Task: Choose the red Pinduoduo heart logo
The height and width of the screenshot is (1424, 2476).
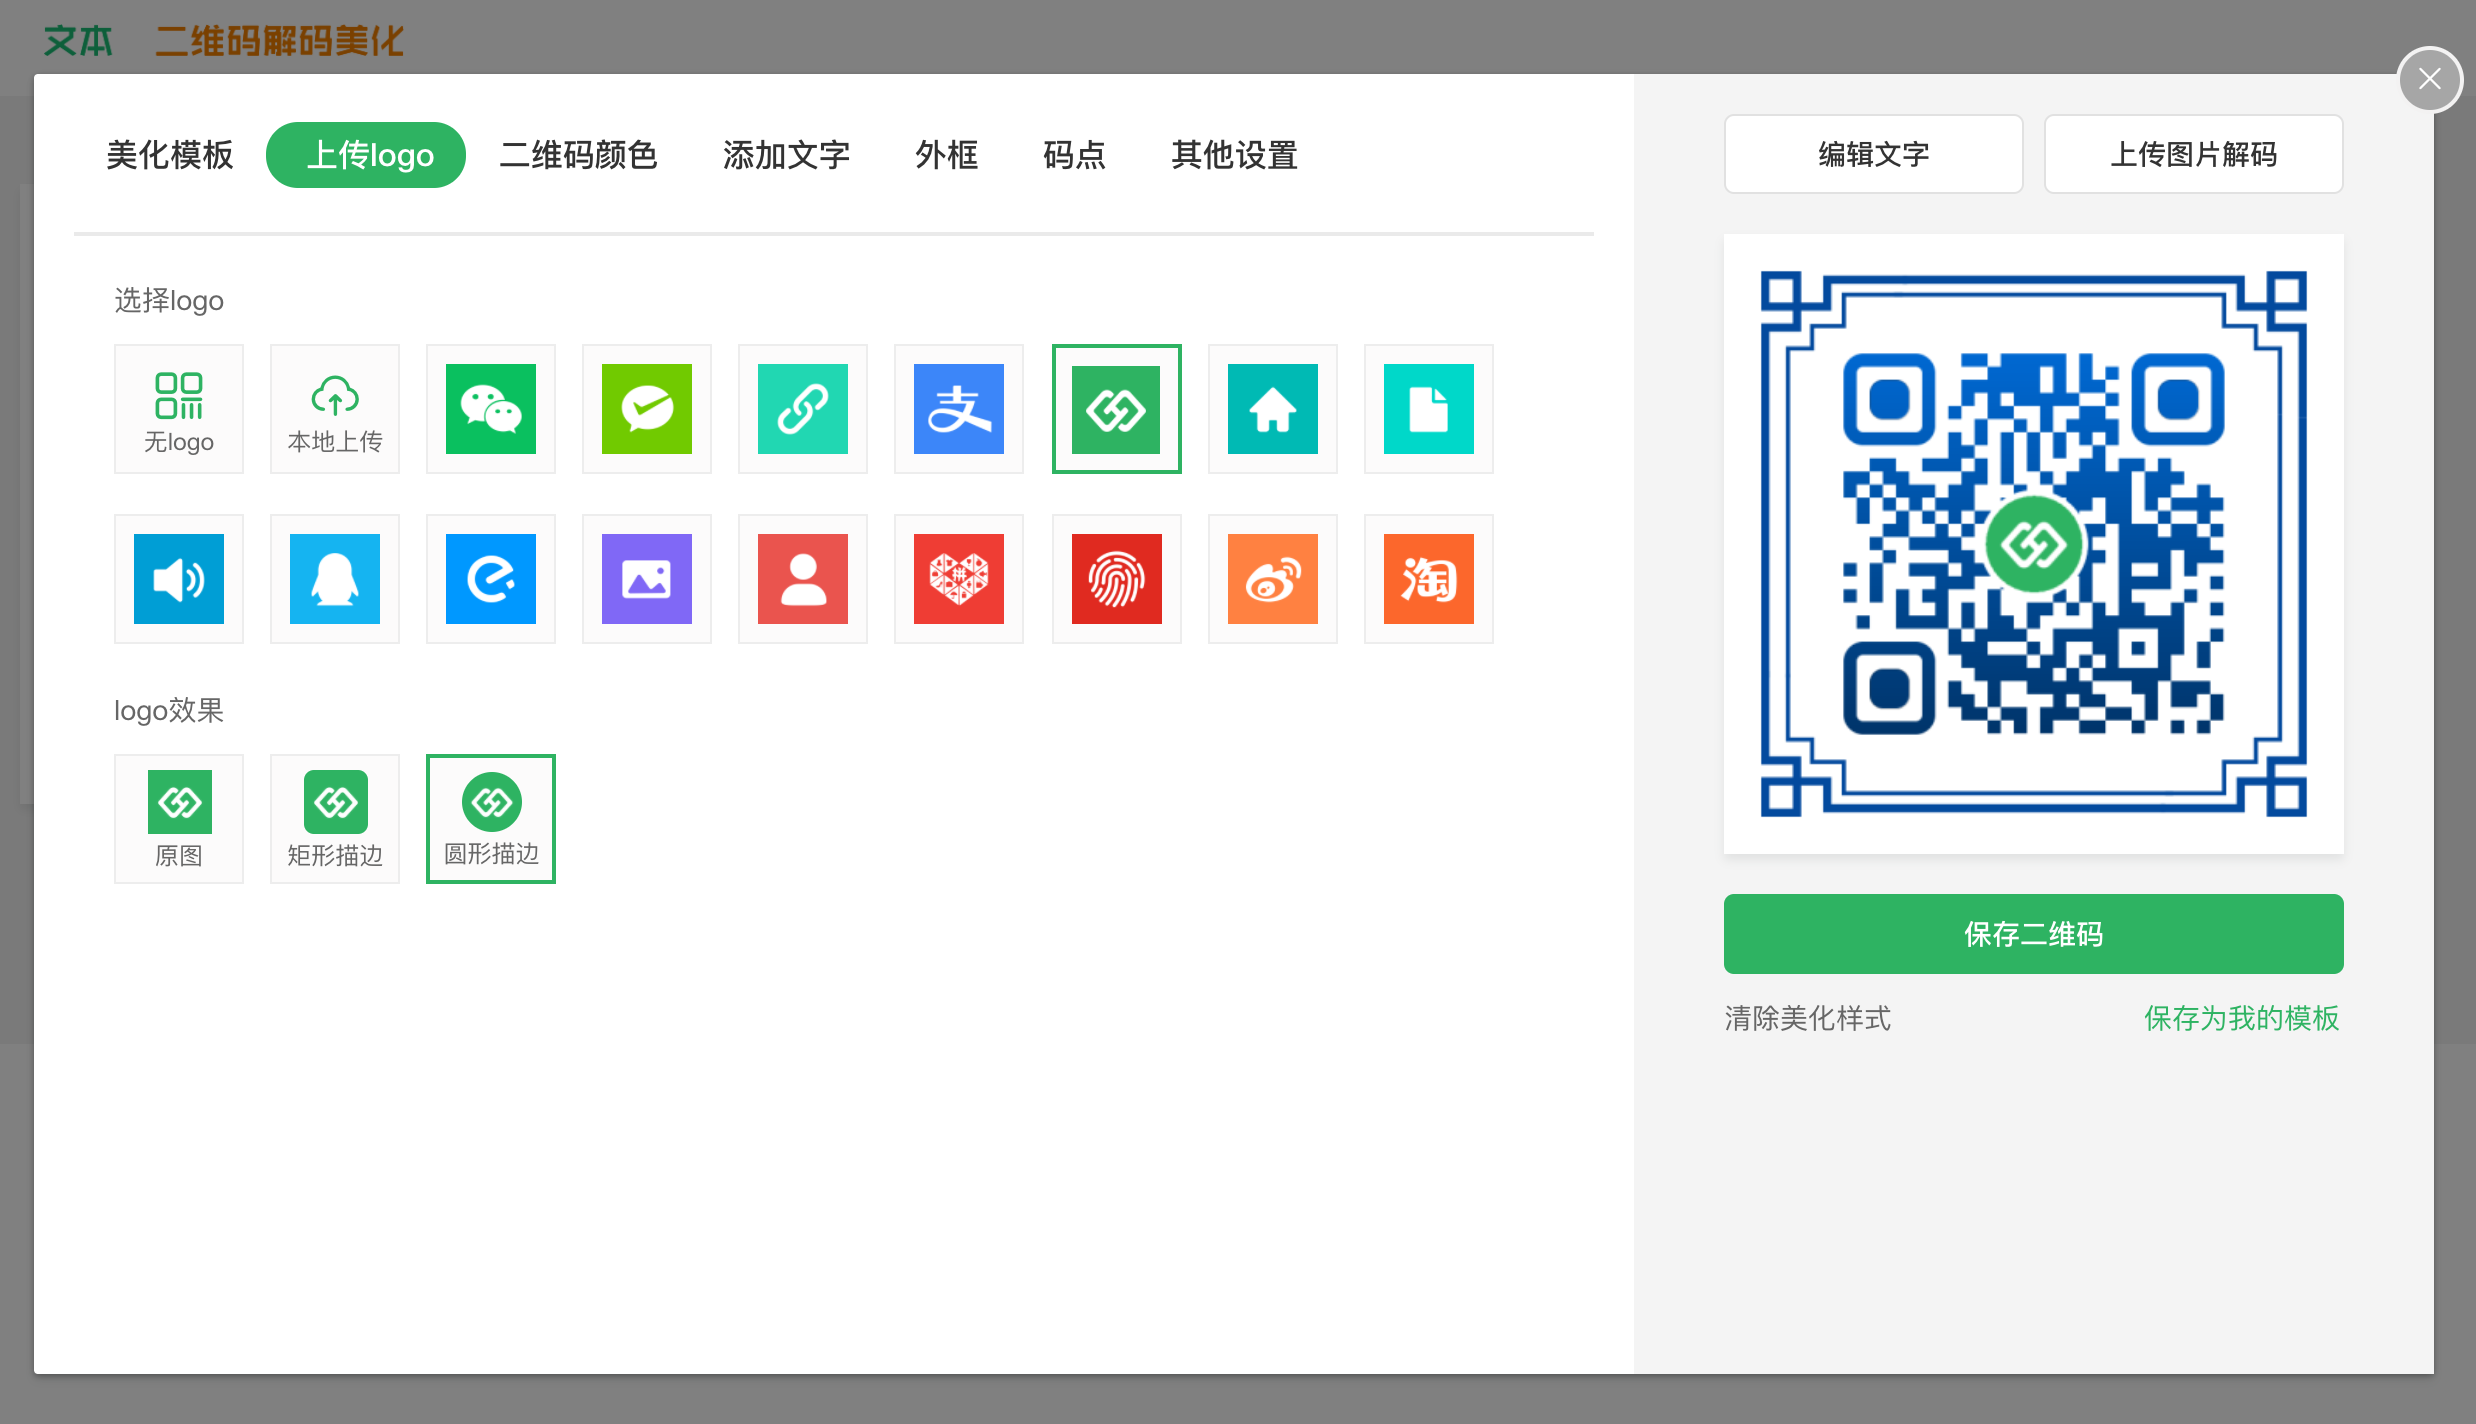Action: [959, 579]
